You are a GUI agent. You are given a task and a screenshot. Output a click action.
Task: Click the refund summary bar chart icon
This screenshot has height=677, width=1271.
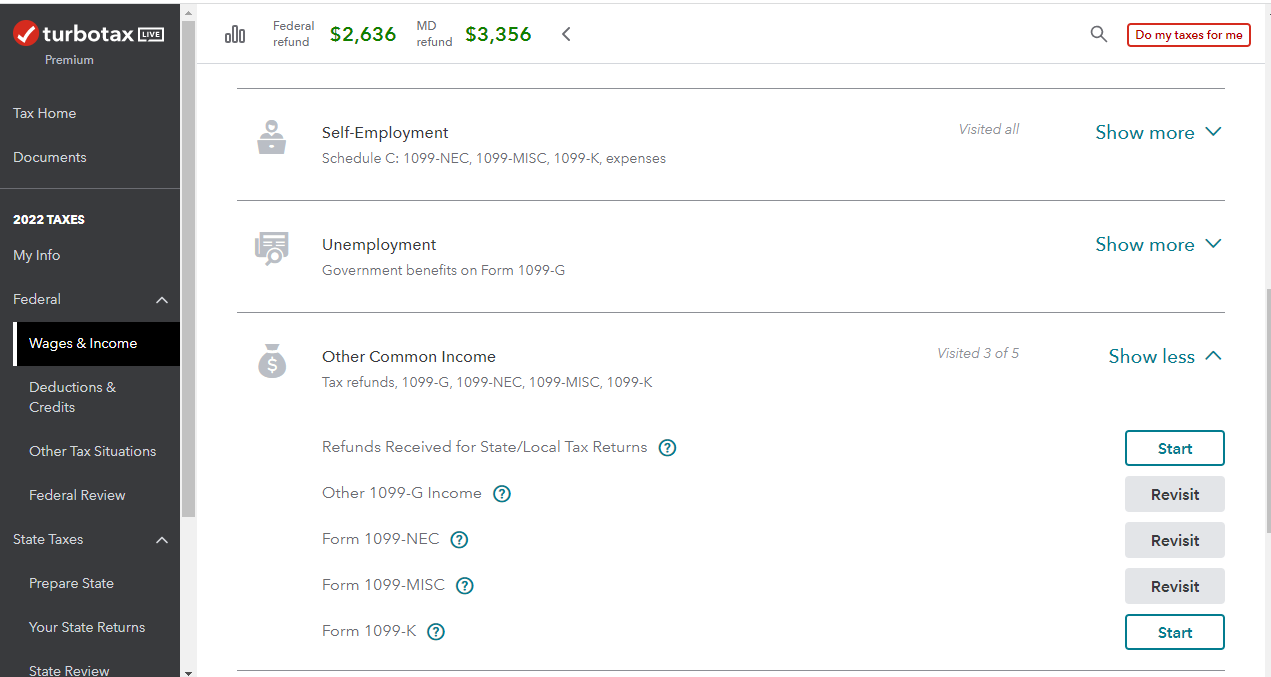coord(235,35)
